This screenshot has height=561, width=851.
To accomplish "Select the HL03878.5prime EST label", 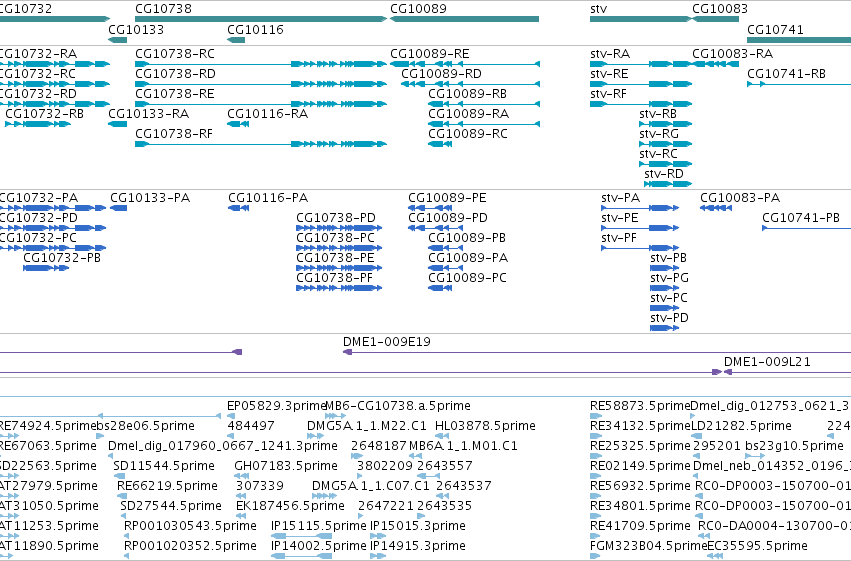I will click(485, 426).
